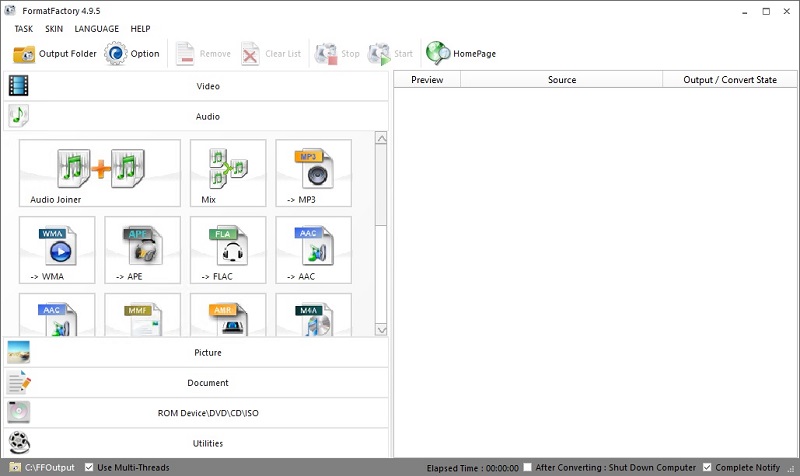Select the AMR format tile
Image resolution: width=800 pixels, height=476 pixels.
click(228, 315)
